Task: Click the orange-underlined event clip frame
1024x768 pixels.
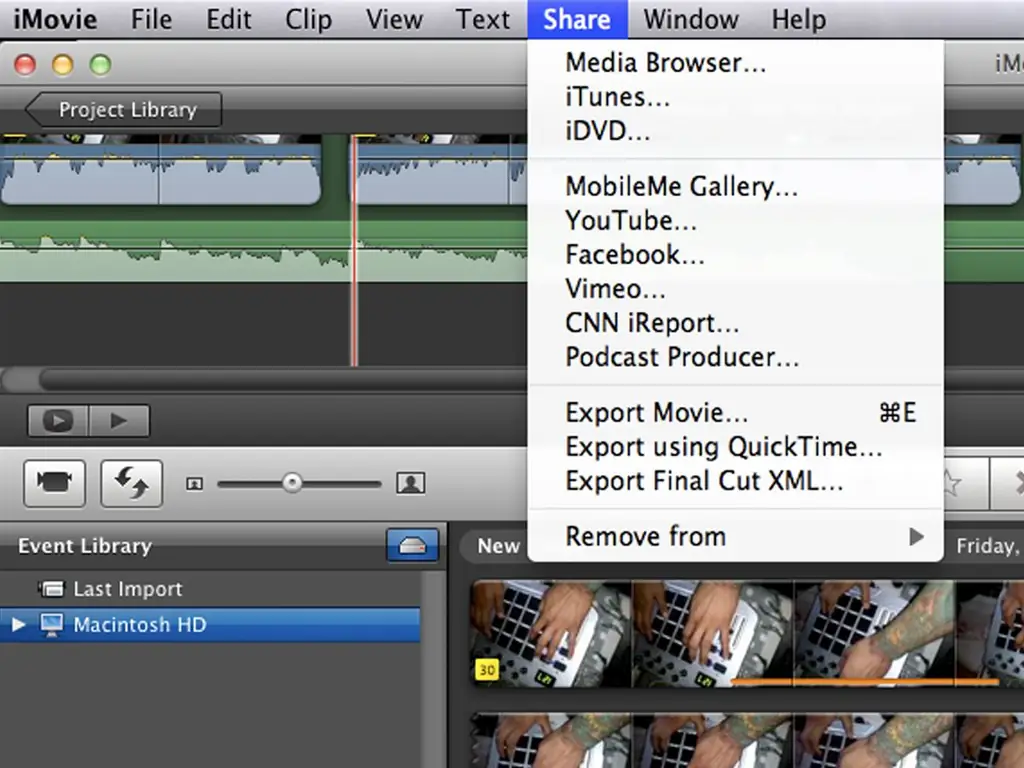Action: coord(874,633)
